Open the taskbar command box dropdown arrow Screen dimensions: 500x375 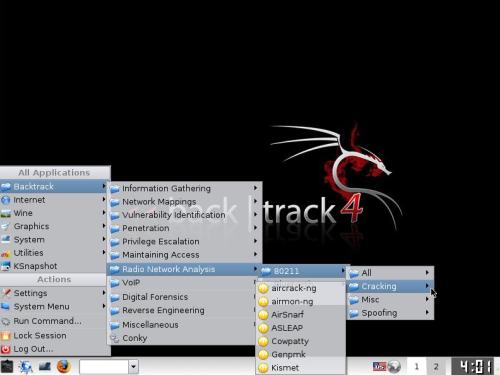point(133,367)
